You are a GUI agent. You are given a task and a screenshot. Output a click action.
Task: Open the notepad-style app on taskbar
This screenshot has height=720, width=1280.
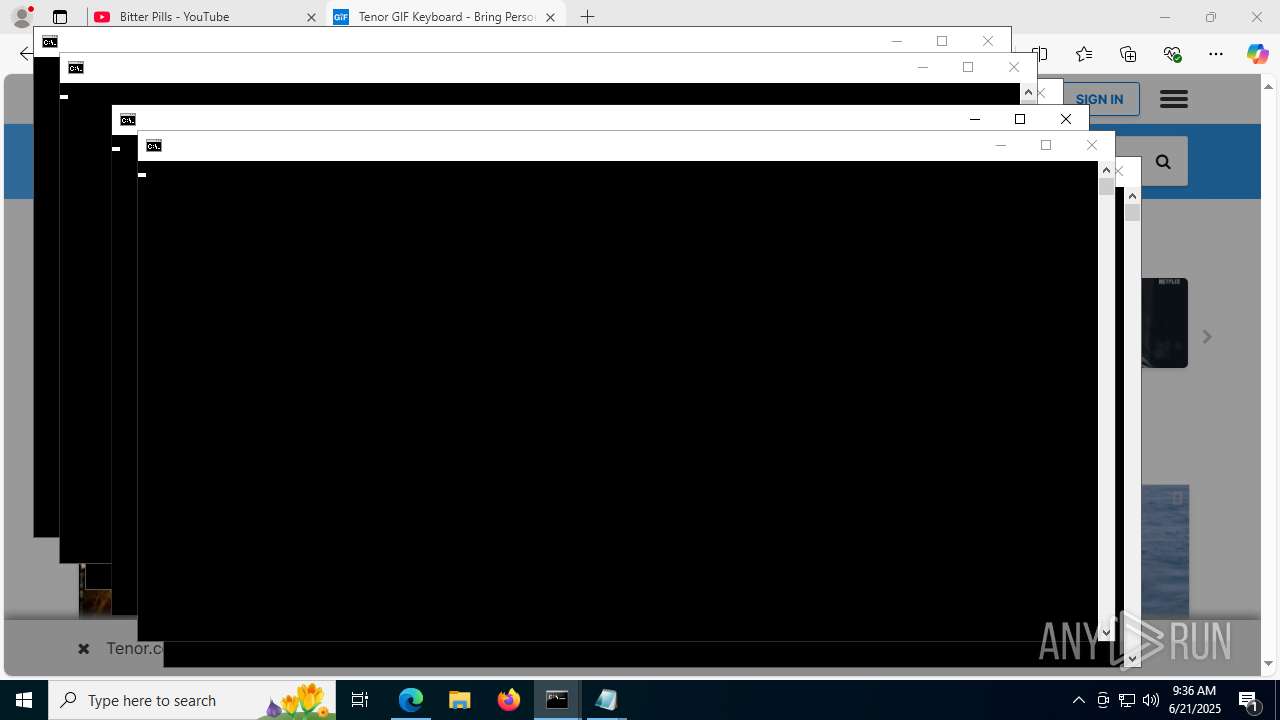click(606, 700)
